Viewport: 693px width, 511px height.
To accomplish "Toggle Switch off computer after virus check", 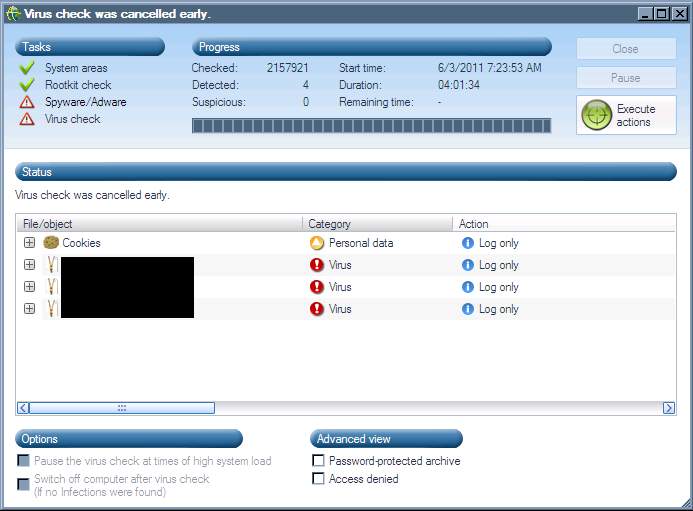I will pos(23,484).
